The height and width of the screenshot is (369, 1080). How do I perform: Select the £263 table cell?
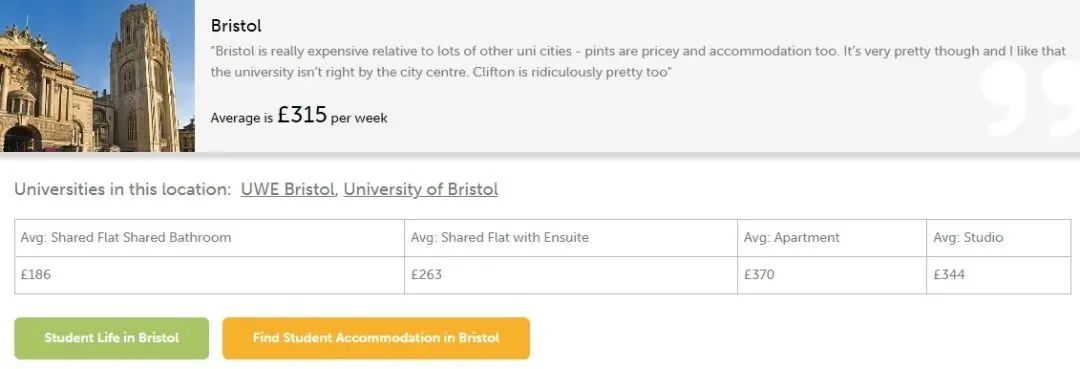click(571, 275)
